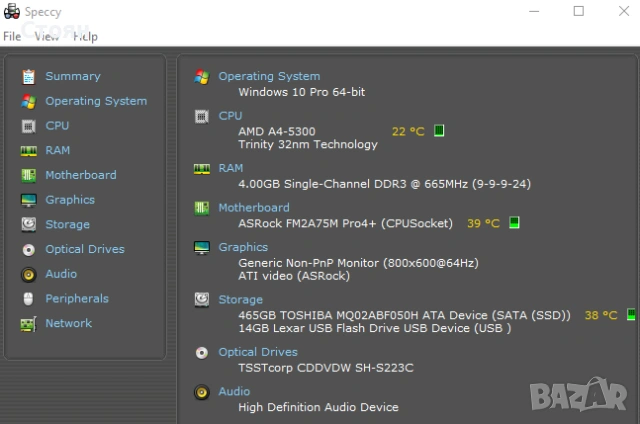The height and width of the screenshot is (424, 640).
Task: Click the Audio speaker icon in main panel
Action: (x=202, y=392)
